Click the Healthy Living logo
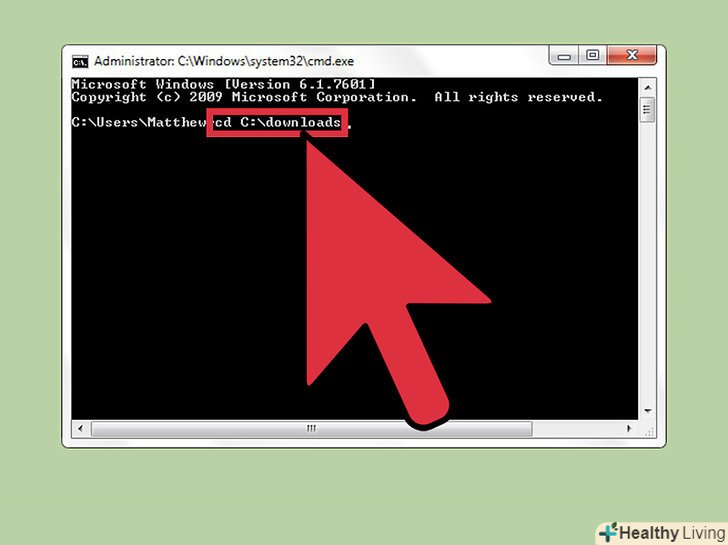Image resolution: width=728 pixels, height=545 pixels. point(663,533)
